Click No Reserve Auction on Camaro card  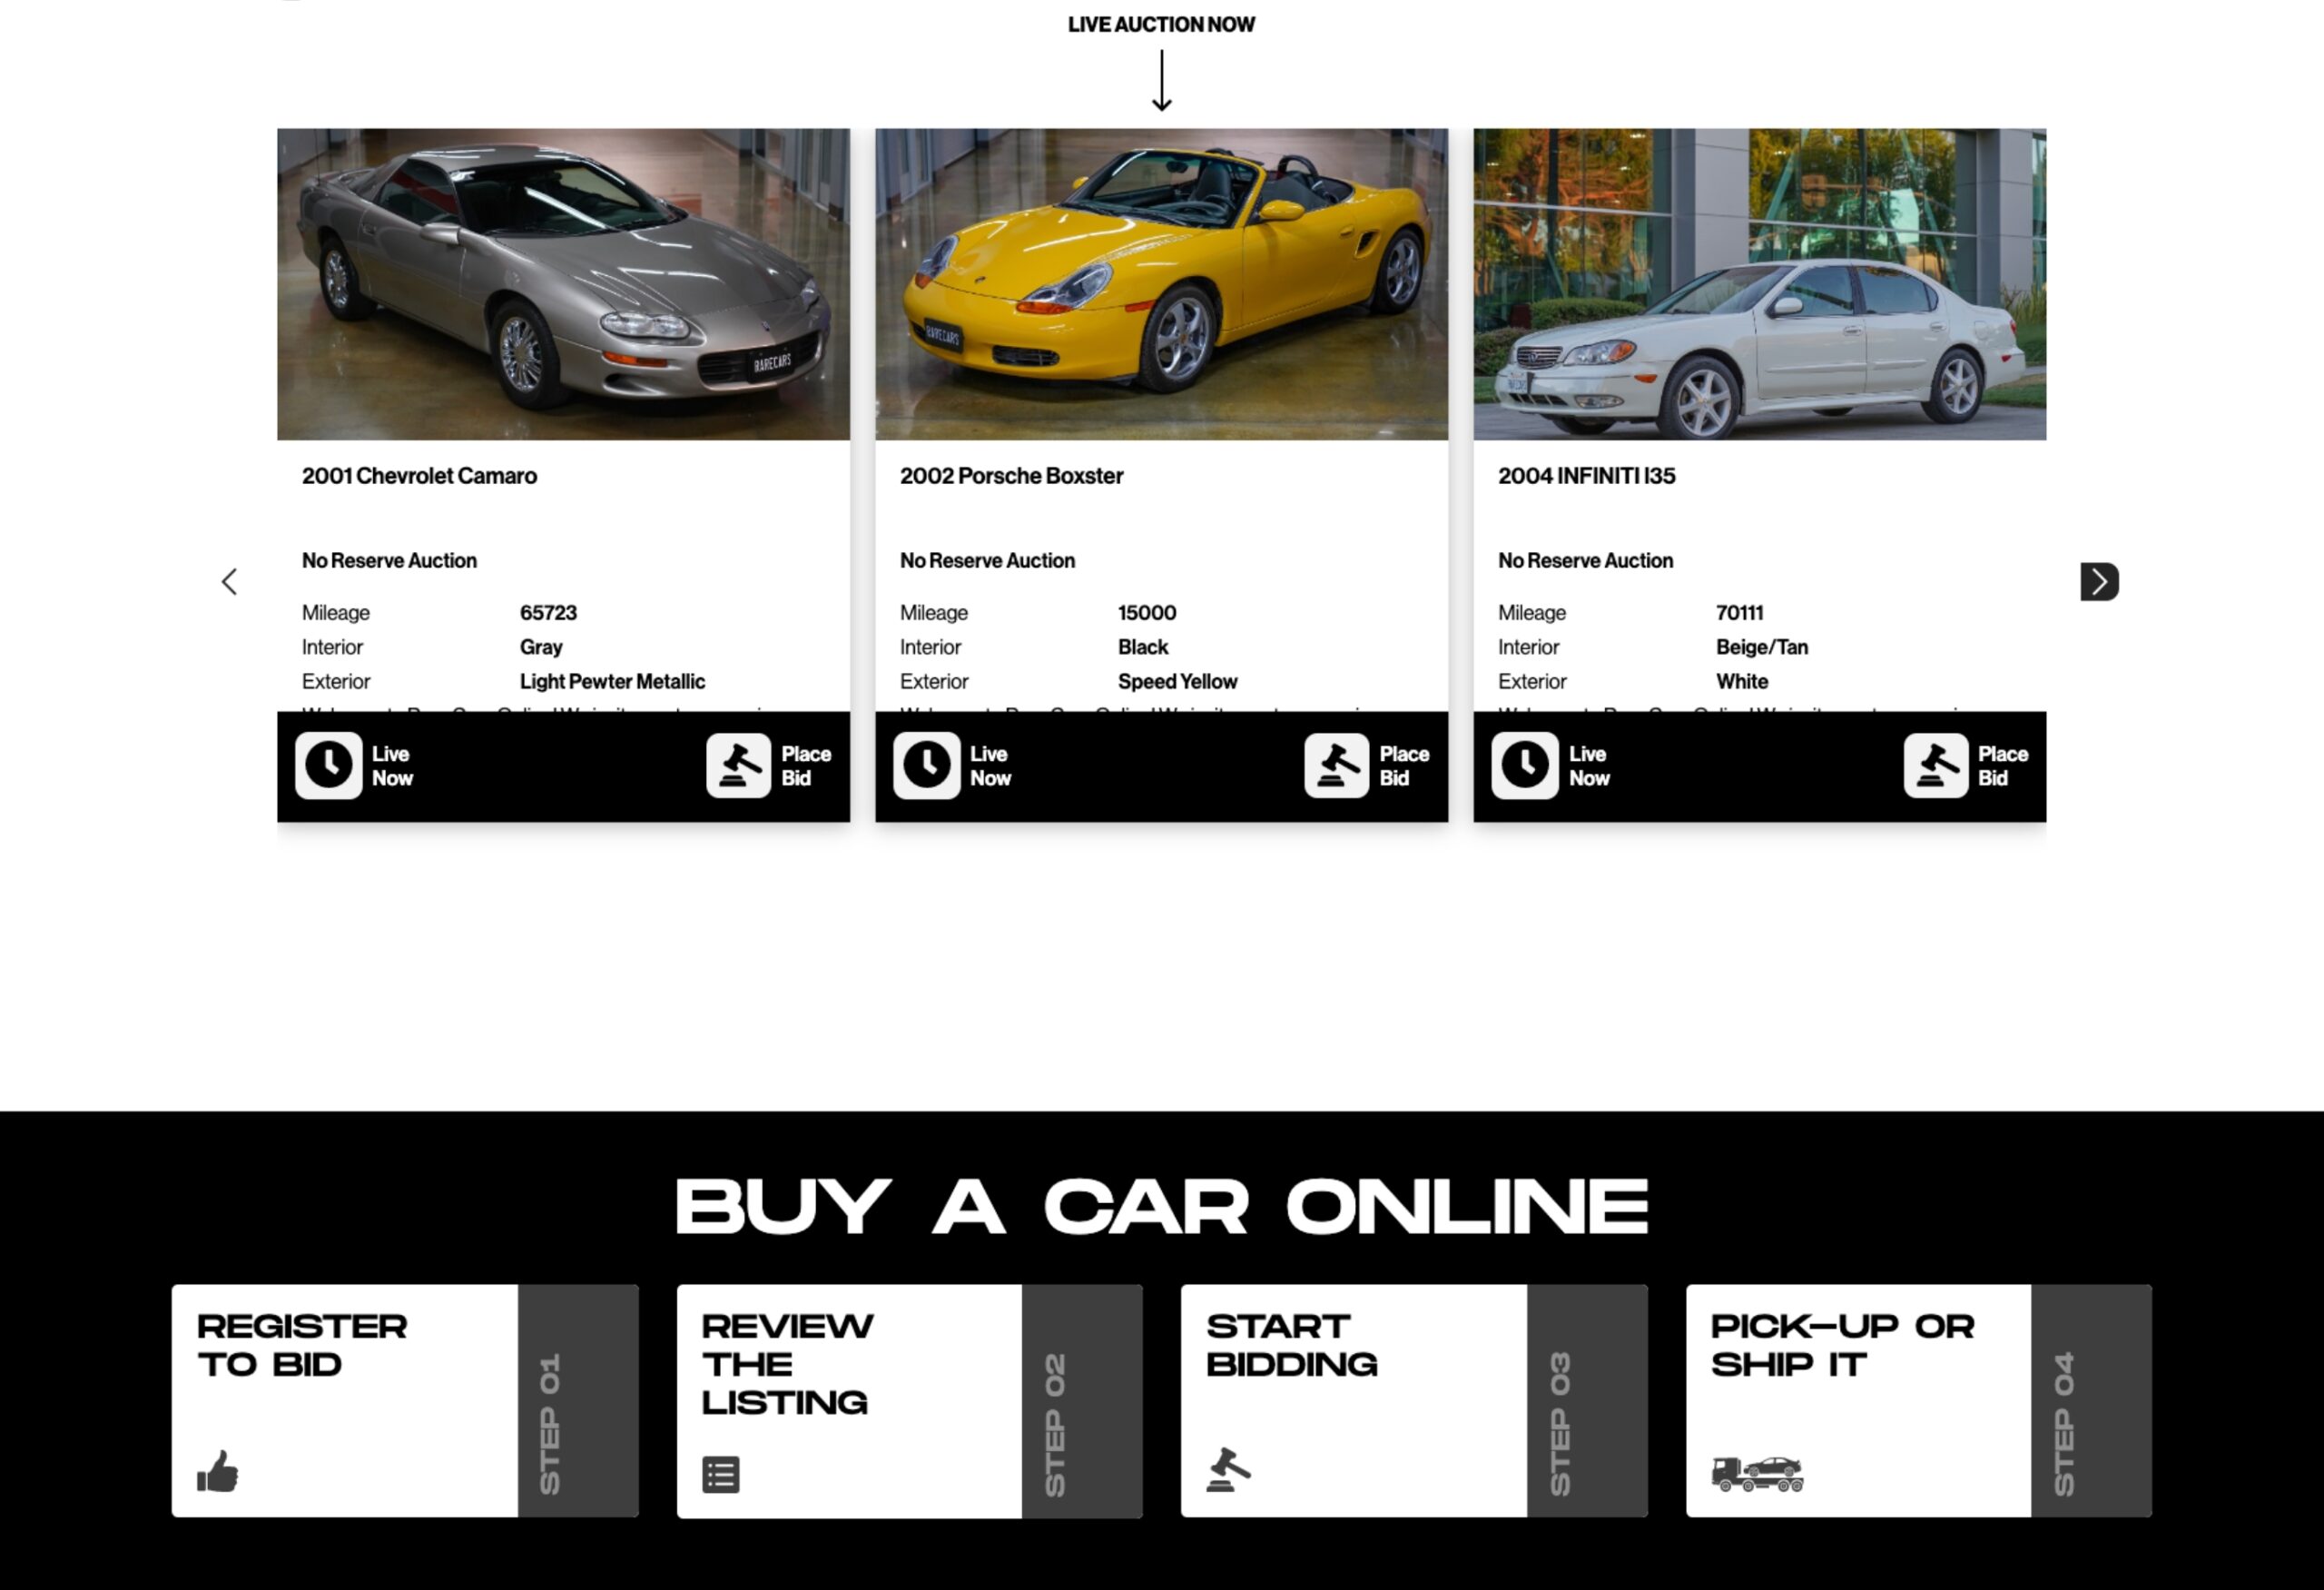click(389, 561)
